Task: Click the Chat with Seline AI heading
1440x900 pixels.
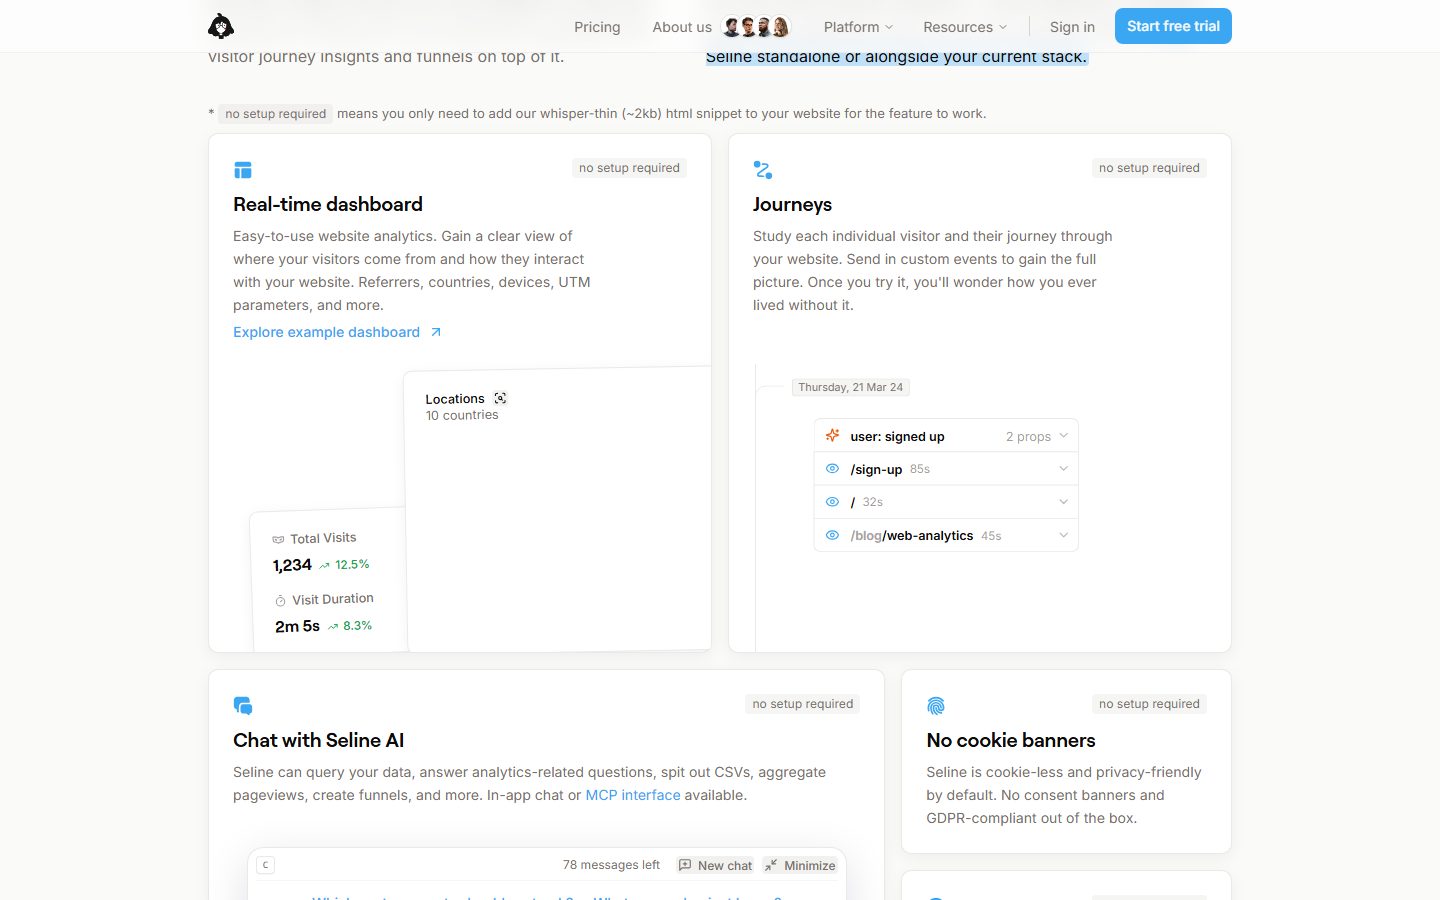Action: [319, 740]
